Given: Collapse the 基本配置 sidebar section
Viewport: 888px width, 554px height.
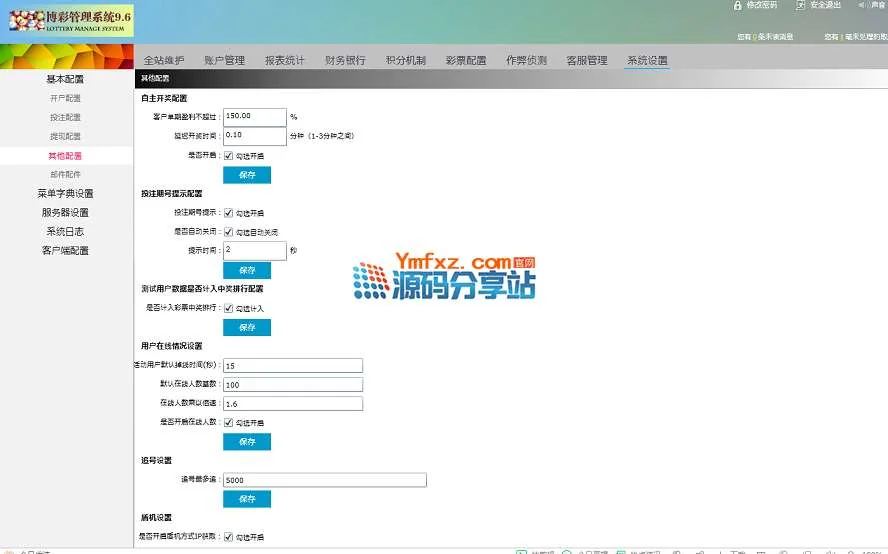Looking at the screenshot, I should tap(65, 79).
